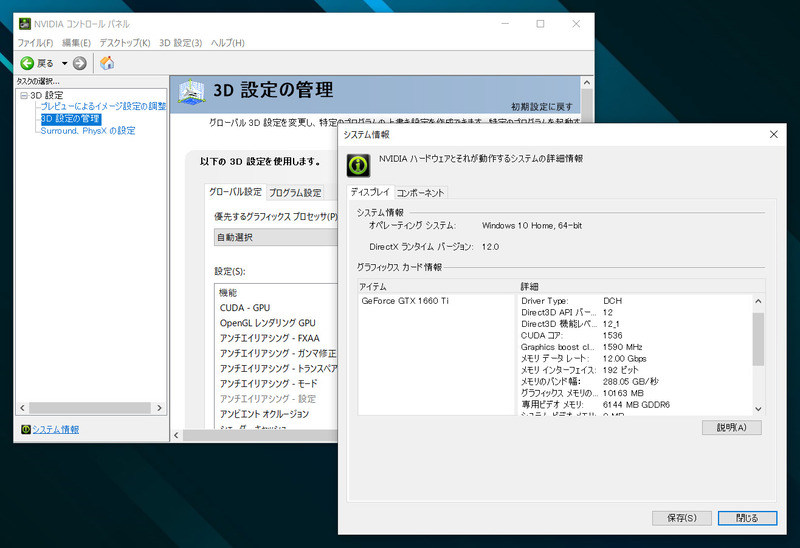
Task: Click the green info icon in システム情報 dialog
Action: pos(359,165)
